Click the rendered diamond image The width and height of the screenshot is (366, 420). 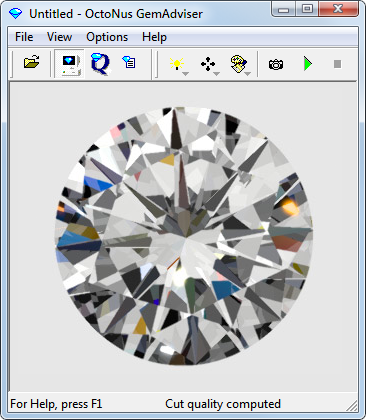[184, 236]
